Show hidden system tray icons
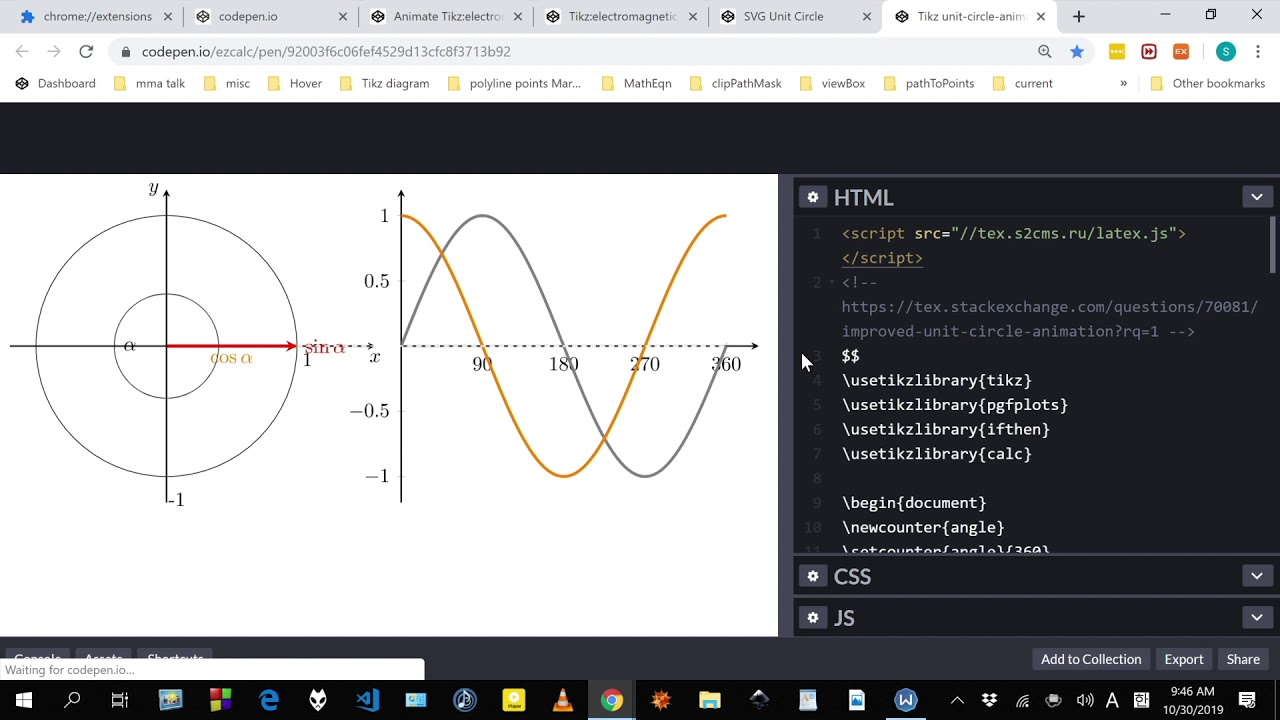The height and width of the screenshot is (720, 1280). pos(957,700)
